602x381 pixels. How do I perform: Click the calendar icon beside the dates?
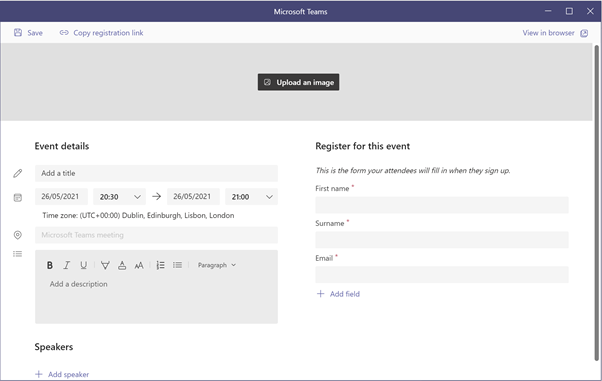tap(18, 197)
